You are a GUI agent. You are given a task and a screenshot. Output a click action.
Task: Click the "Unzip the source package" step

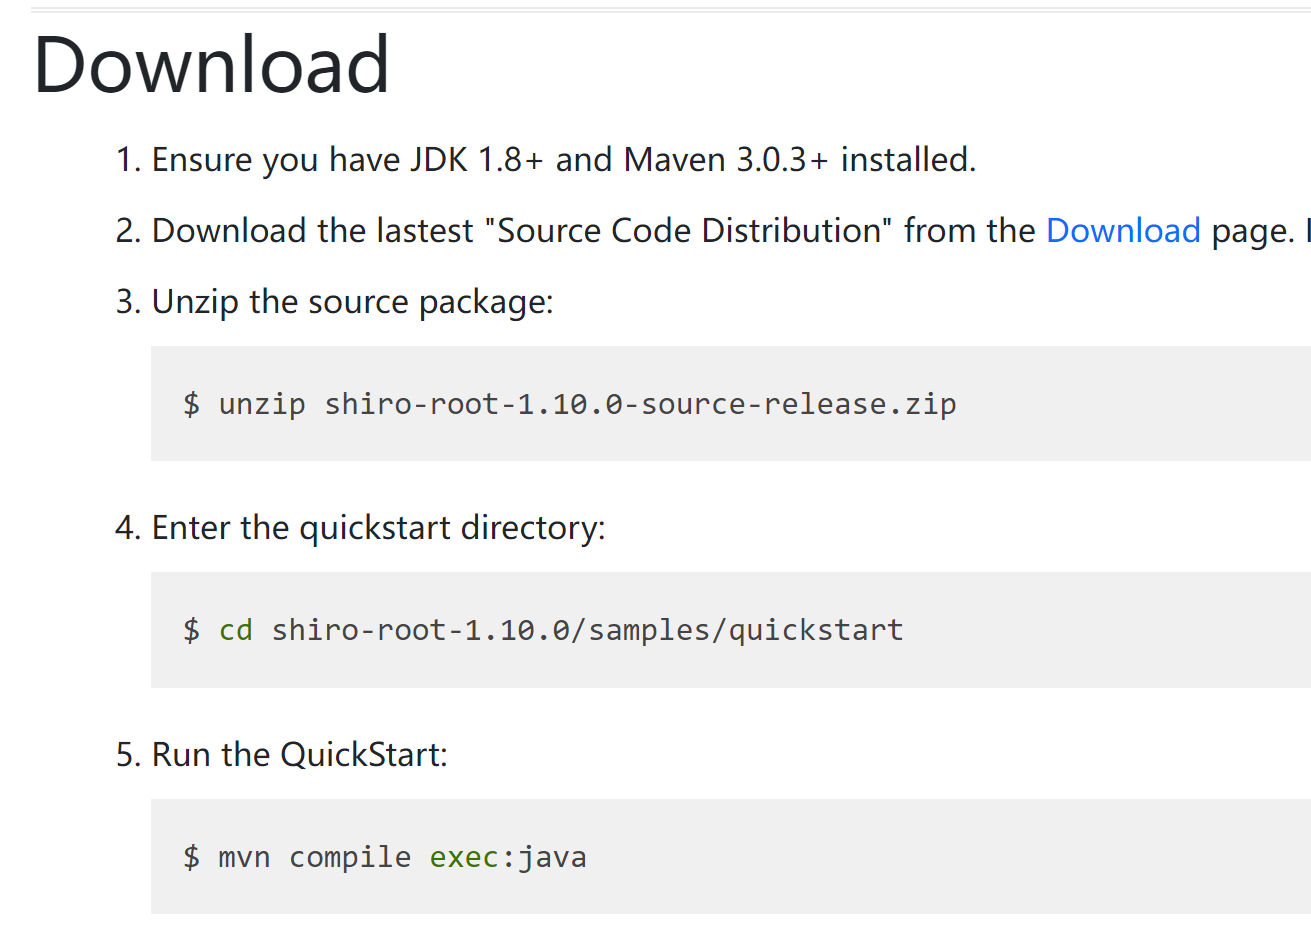[352, 302]
